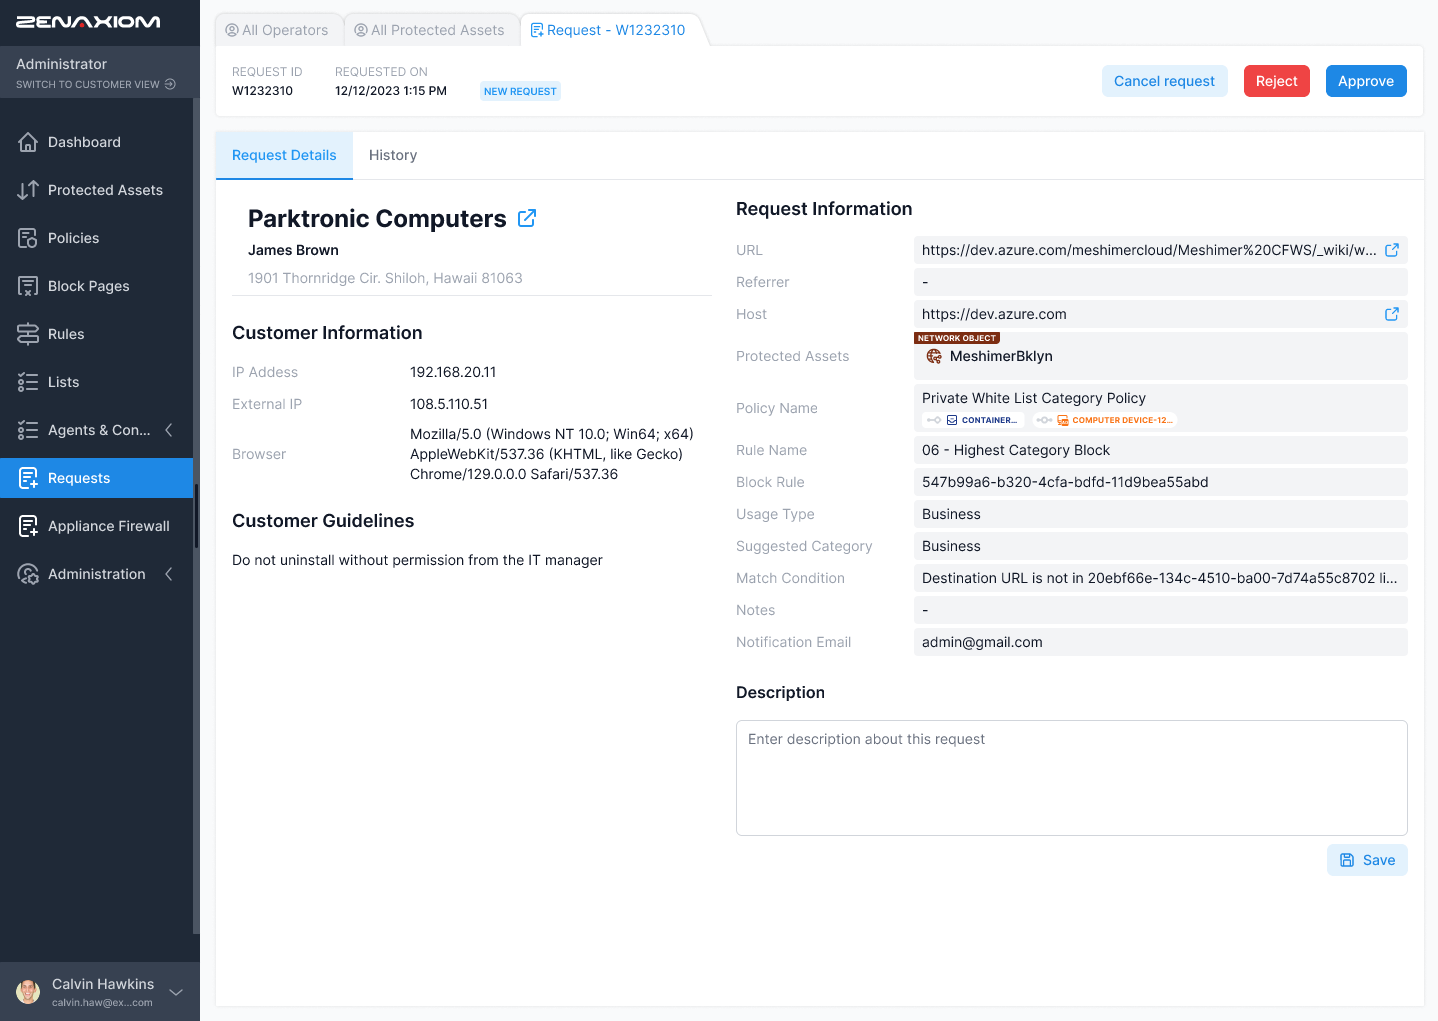
Task: Click the Requests icon in sidebar
Action: 28,478
